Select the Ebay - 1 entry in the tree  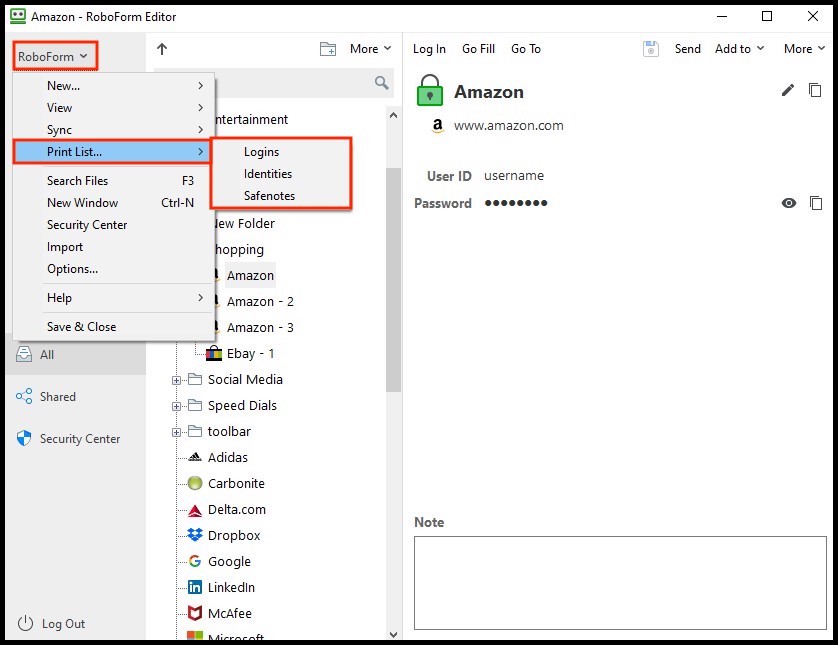click(250, 353)
